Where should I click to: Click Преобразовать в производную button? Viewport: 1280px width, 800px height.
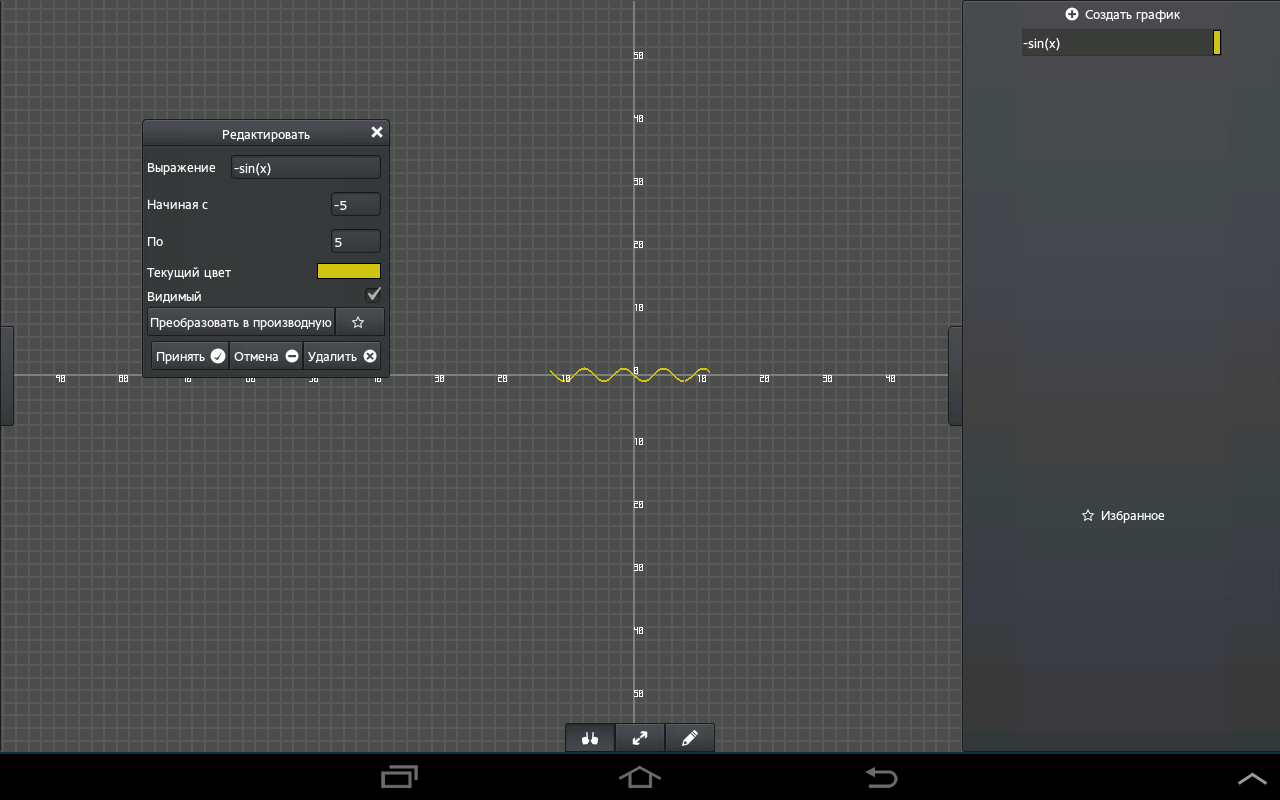coord(240,322)
